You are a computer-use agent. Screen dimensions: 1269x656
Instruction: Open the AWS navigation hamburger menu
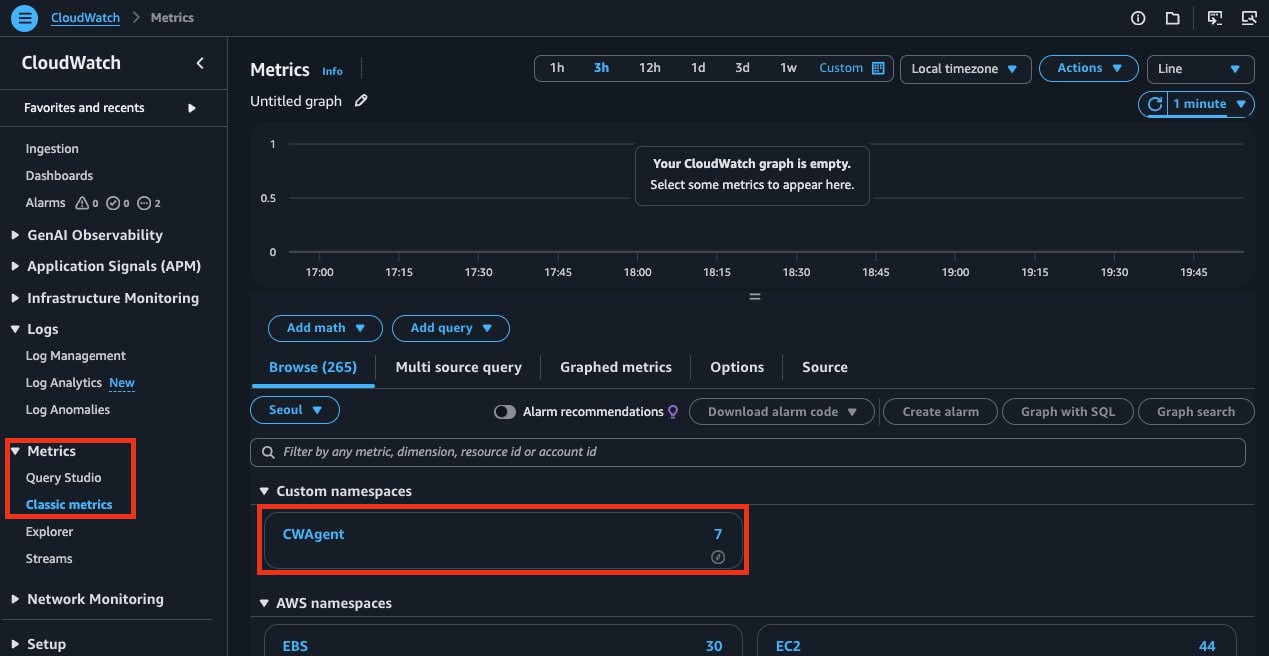(25, 18)
